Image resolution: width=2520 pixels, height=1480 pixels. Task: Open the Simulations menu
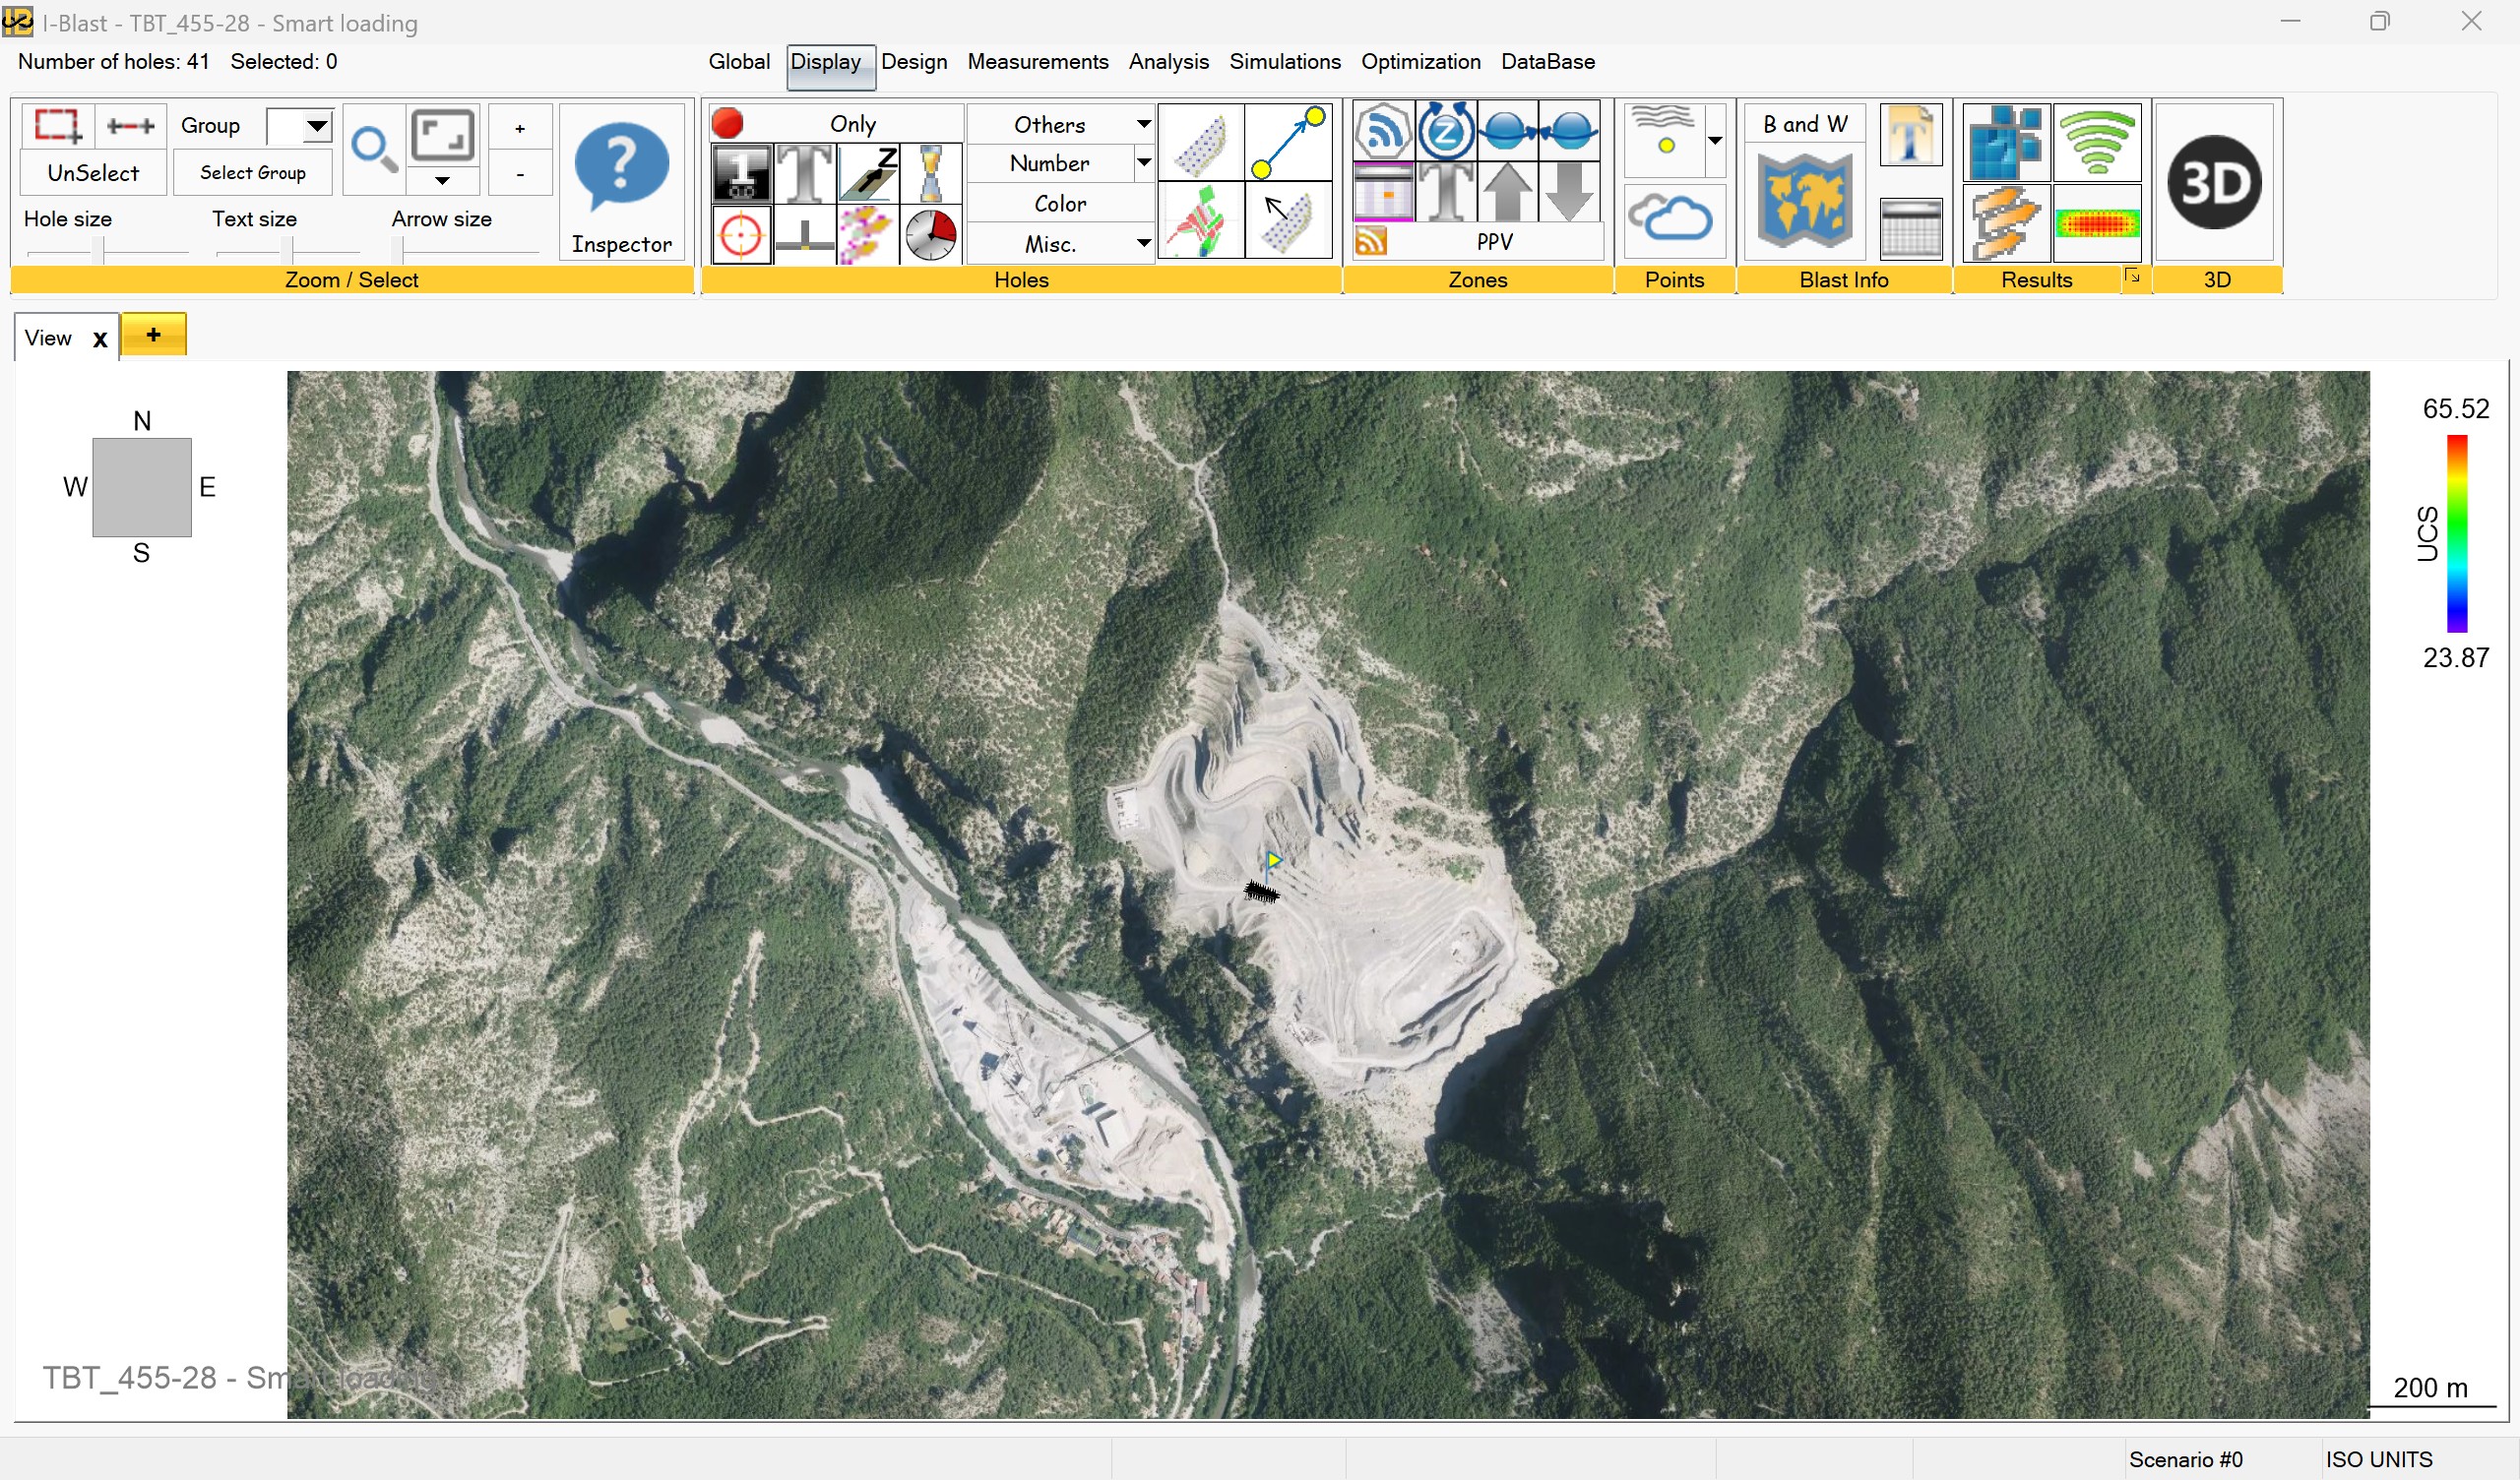1284,61
